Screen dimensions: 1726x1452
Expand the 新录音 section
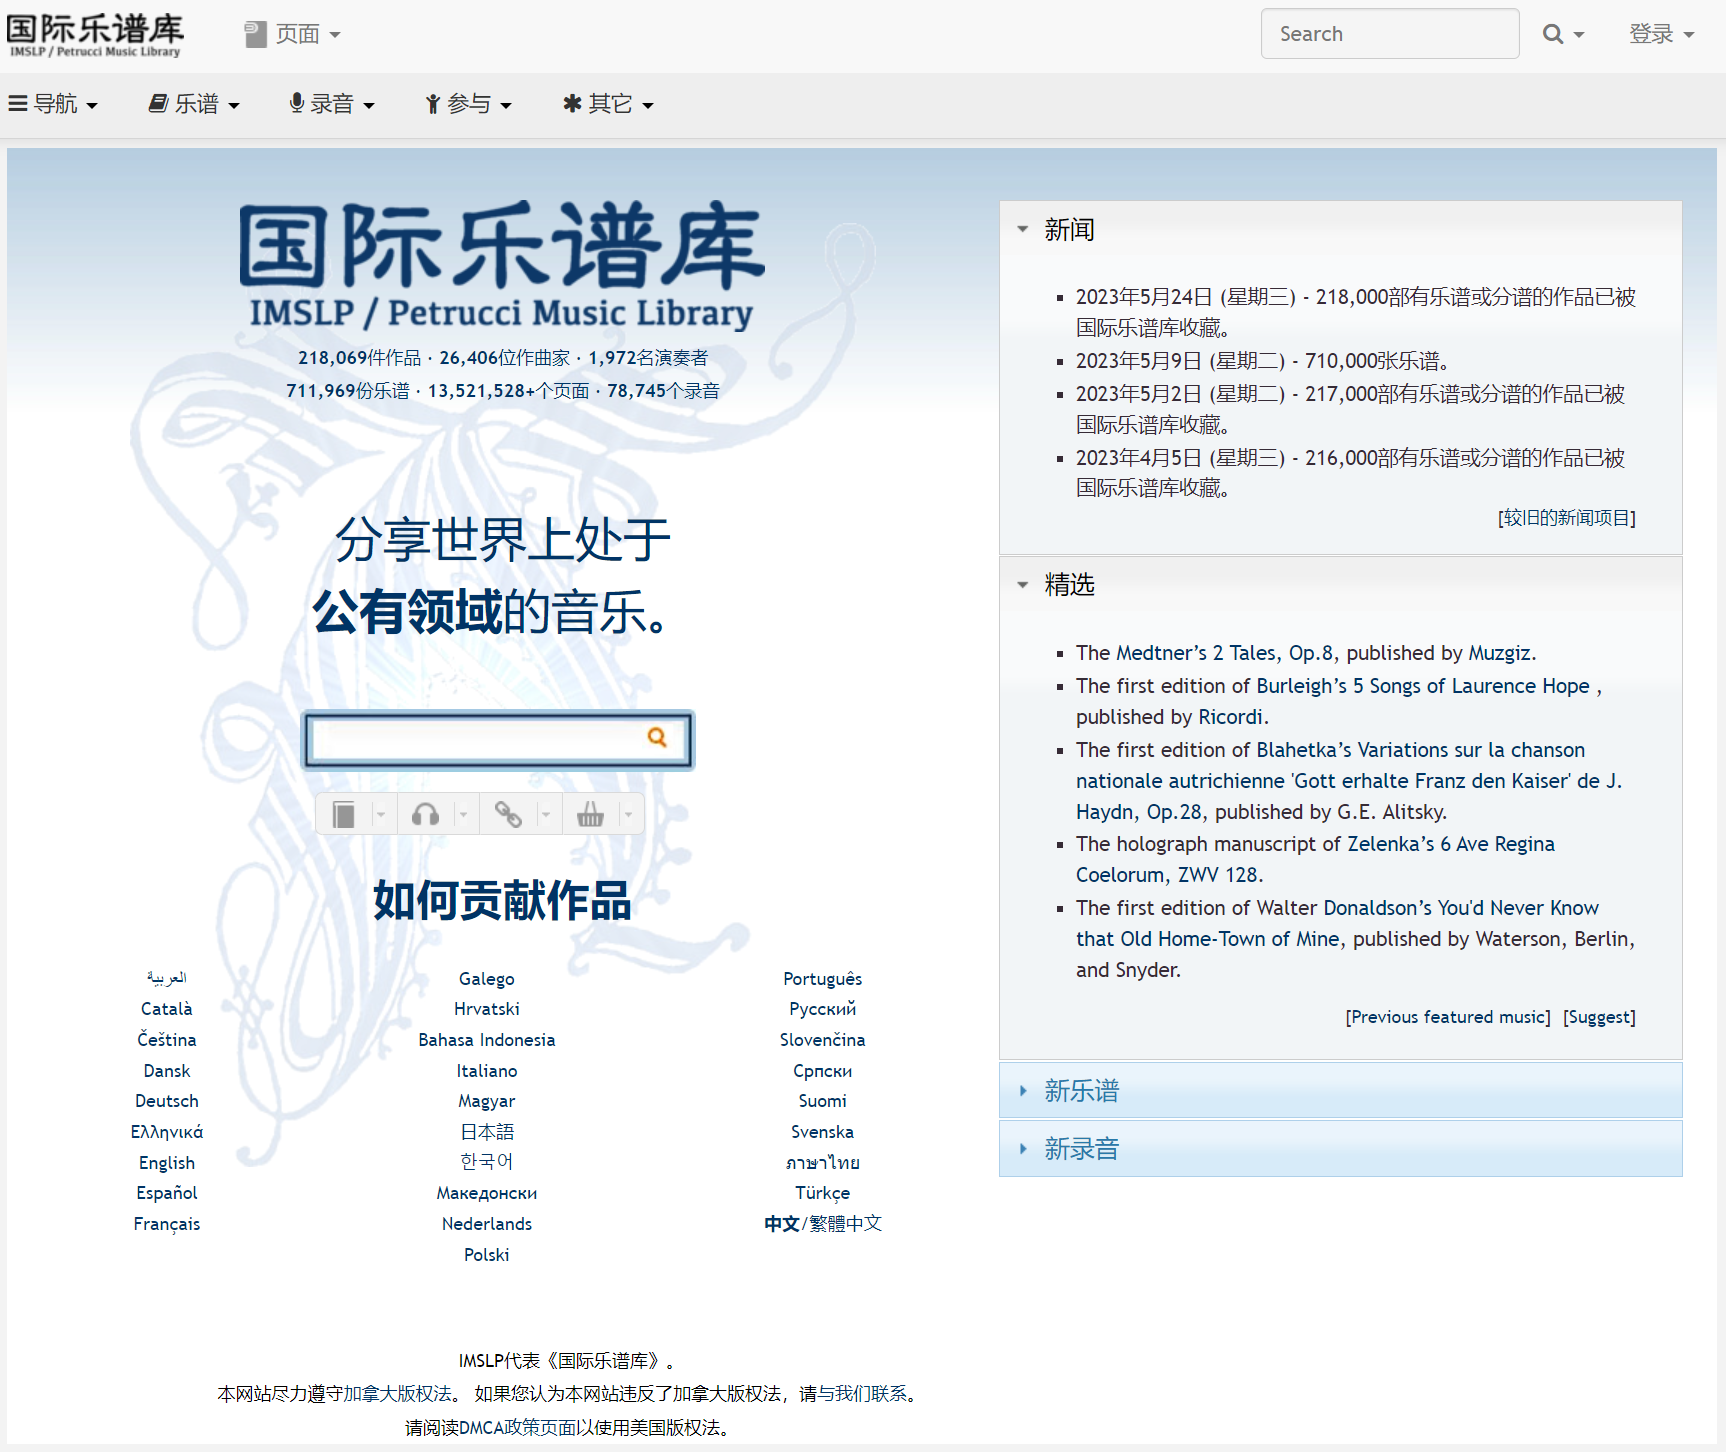pyautogui.click(x=1340, y=1148)
